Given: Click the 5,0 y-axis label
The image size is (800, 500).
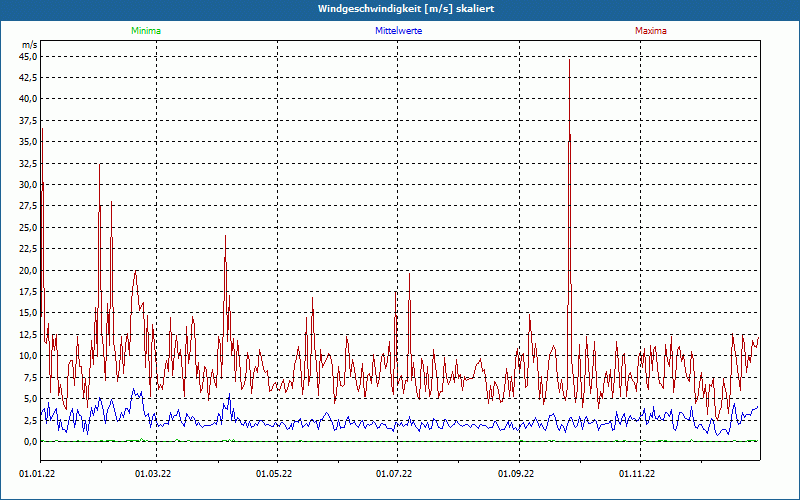Looking at the screenshot, I should coord(30,398).
